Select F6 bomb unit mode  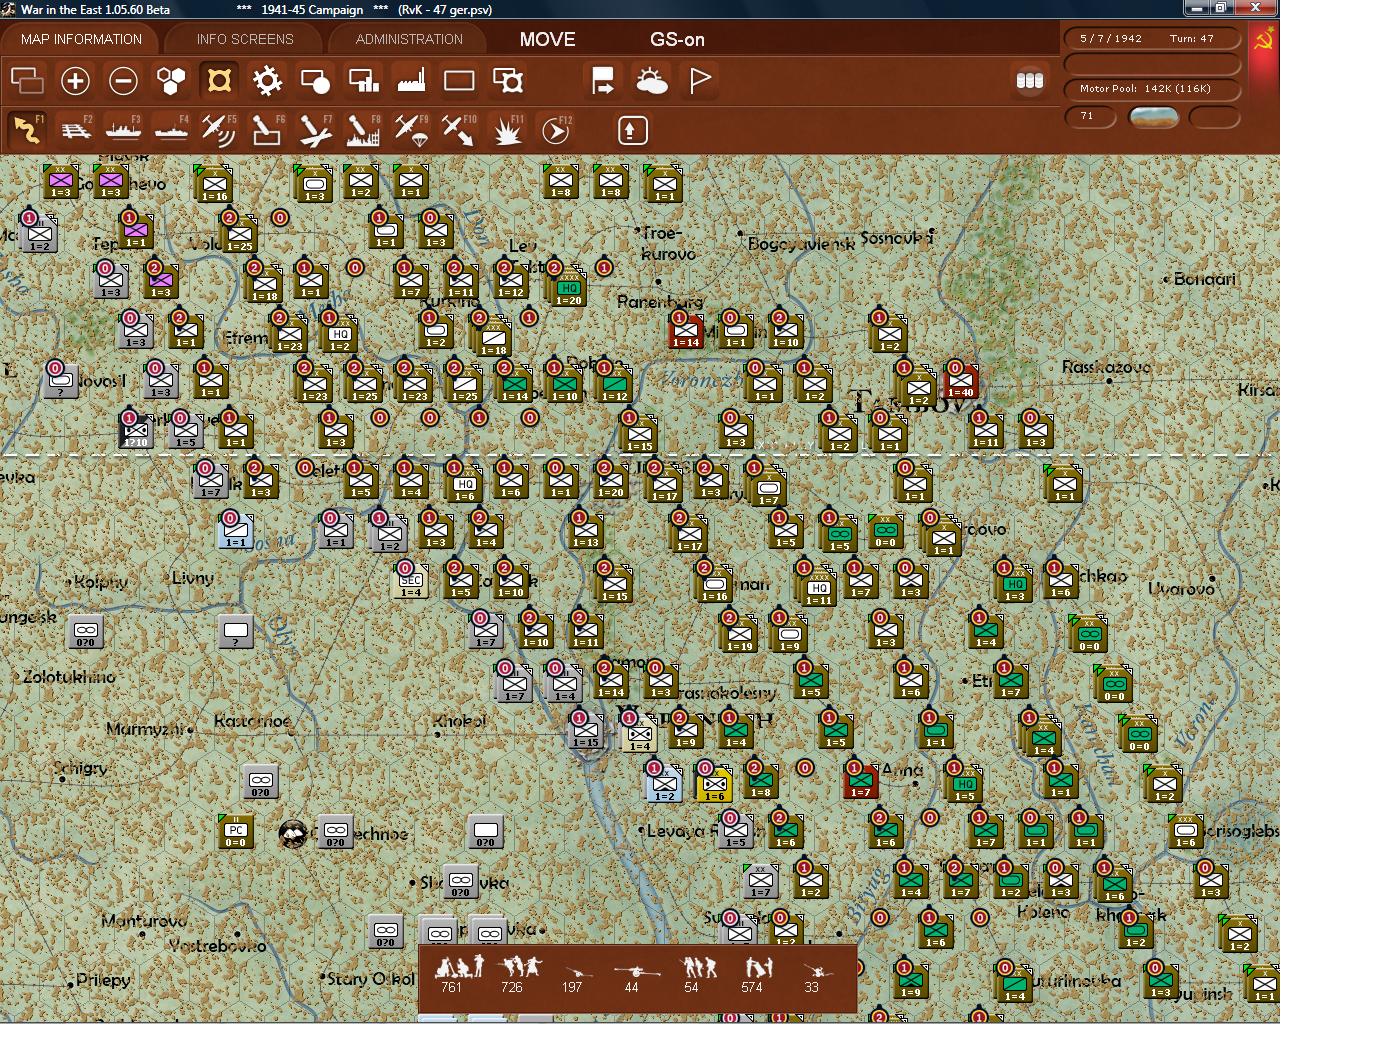[x=267, y=130]
